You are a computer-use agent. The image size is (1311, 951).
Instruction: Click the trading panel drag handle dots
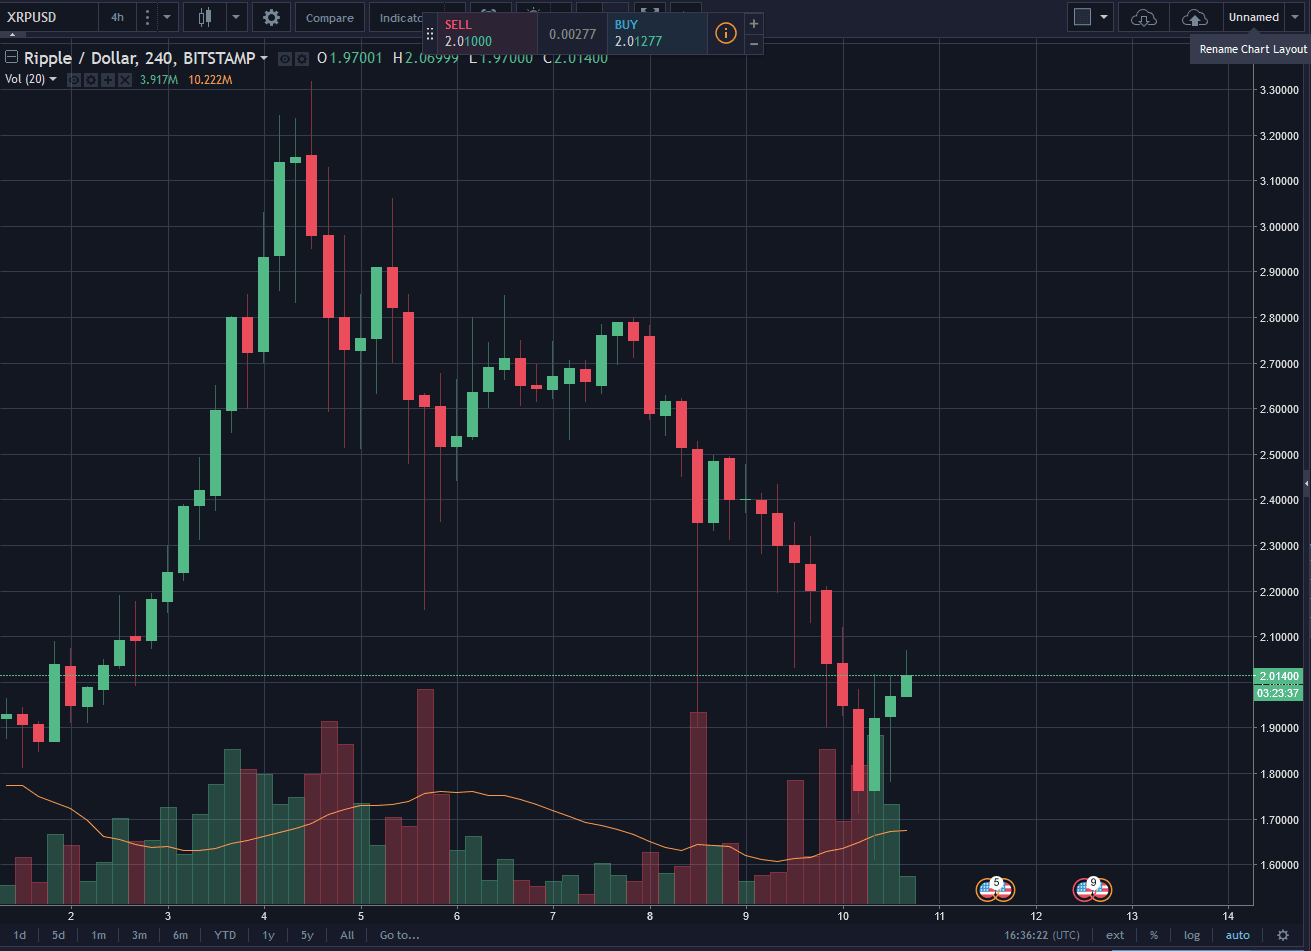431,33
